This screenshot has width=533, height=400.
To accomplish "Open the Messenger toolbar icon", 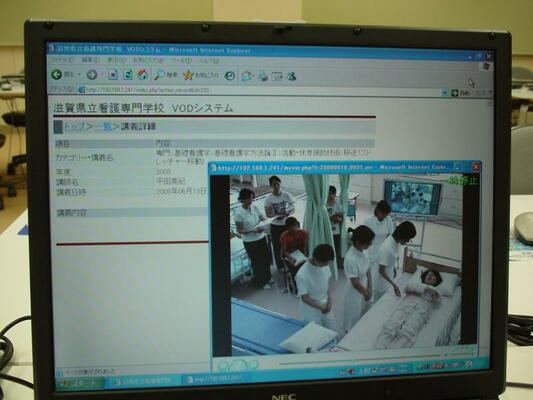I will pyautogui.click(x=291, y=76).
